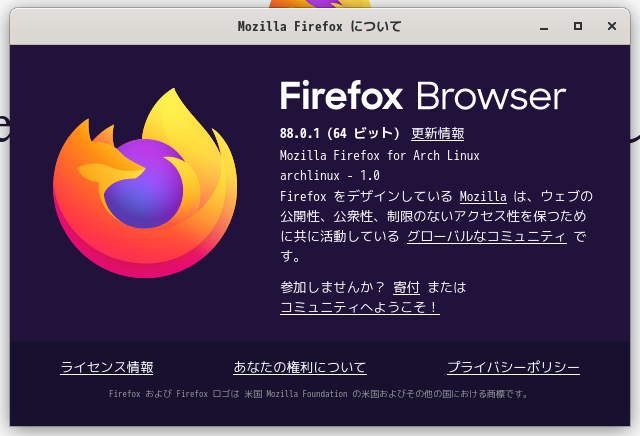640x436 pixels.
Task: Click the Firefox logo image
Action: tap(145, 183)
